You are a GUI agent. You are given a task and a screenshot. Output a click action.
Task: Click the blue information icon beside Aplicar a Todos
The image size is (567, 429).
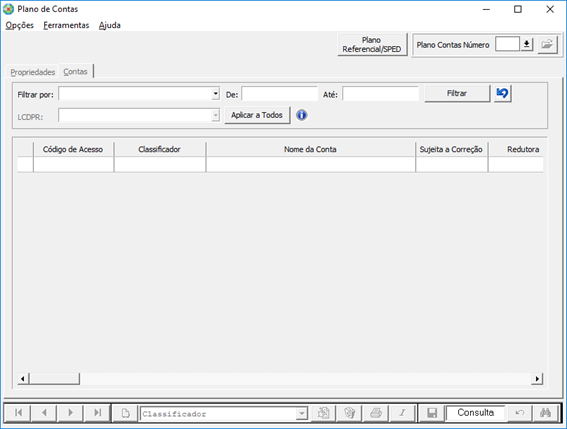pos(302,115)
